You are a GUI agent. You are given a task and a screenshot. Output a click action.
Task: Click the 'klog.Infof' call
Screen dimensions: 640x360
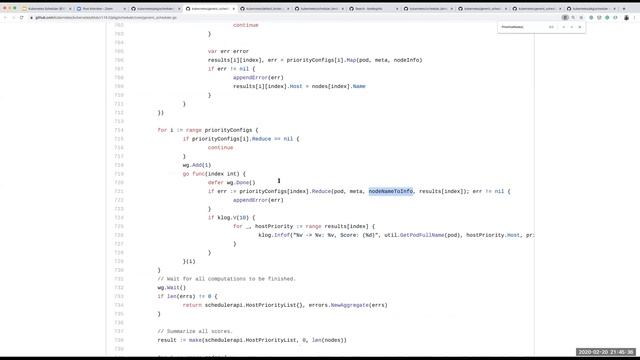[274, 235]
